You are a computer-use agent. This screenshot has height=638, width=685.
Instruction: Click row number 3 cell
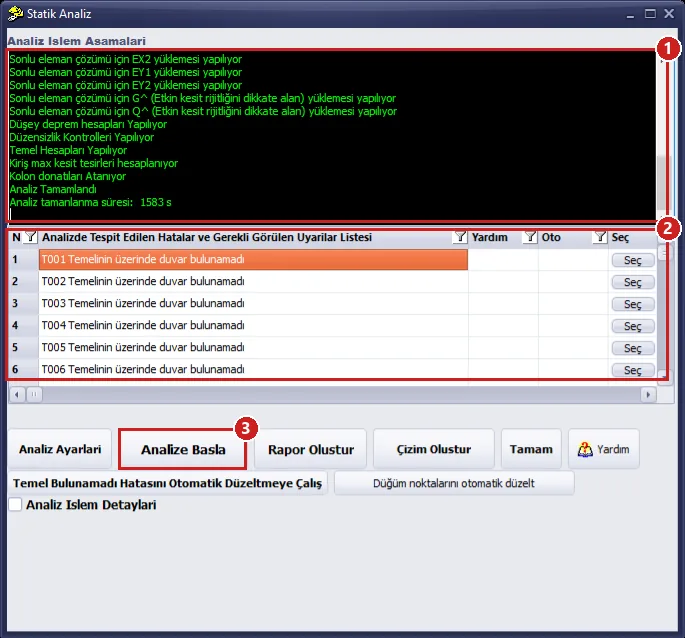pyautogui.click(x=23, y=303)
